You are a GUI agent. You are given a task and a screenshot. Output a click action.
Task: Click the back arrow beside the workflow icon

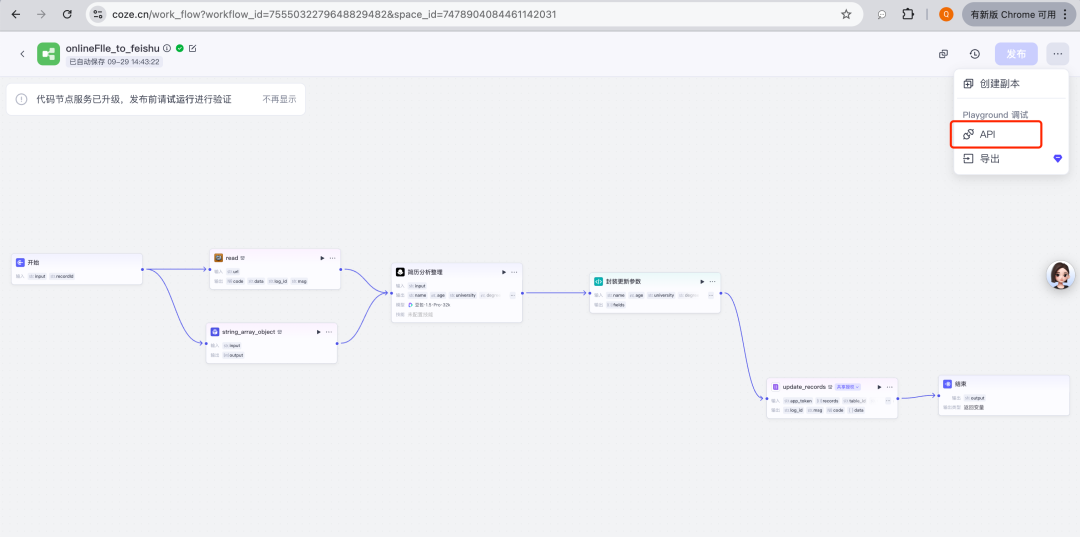(x=23, y=54)
